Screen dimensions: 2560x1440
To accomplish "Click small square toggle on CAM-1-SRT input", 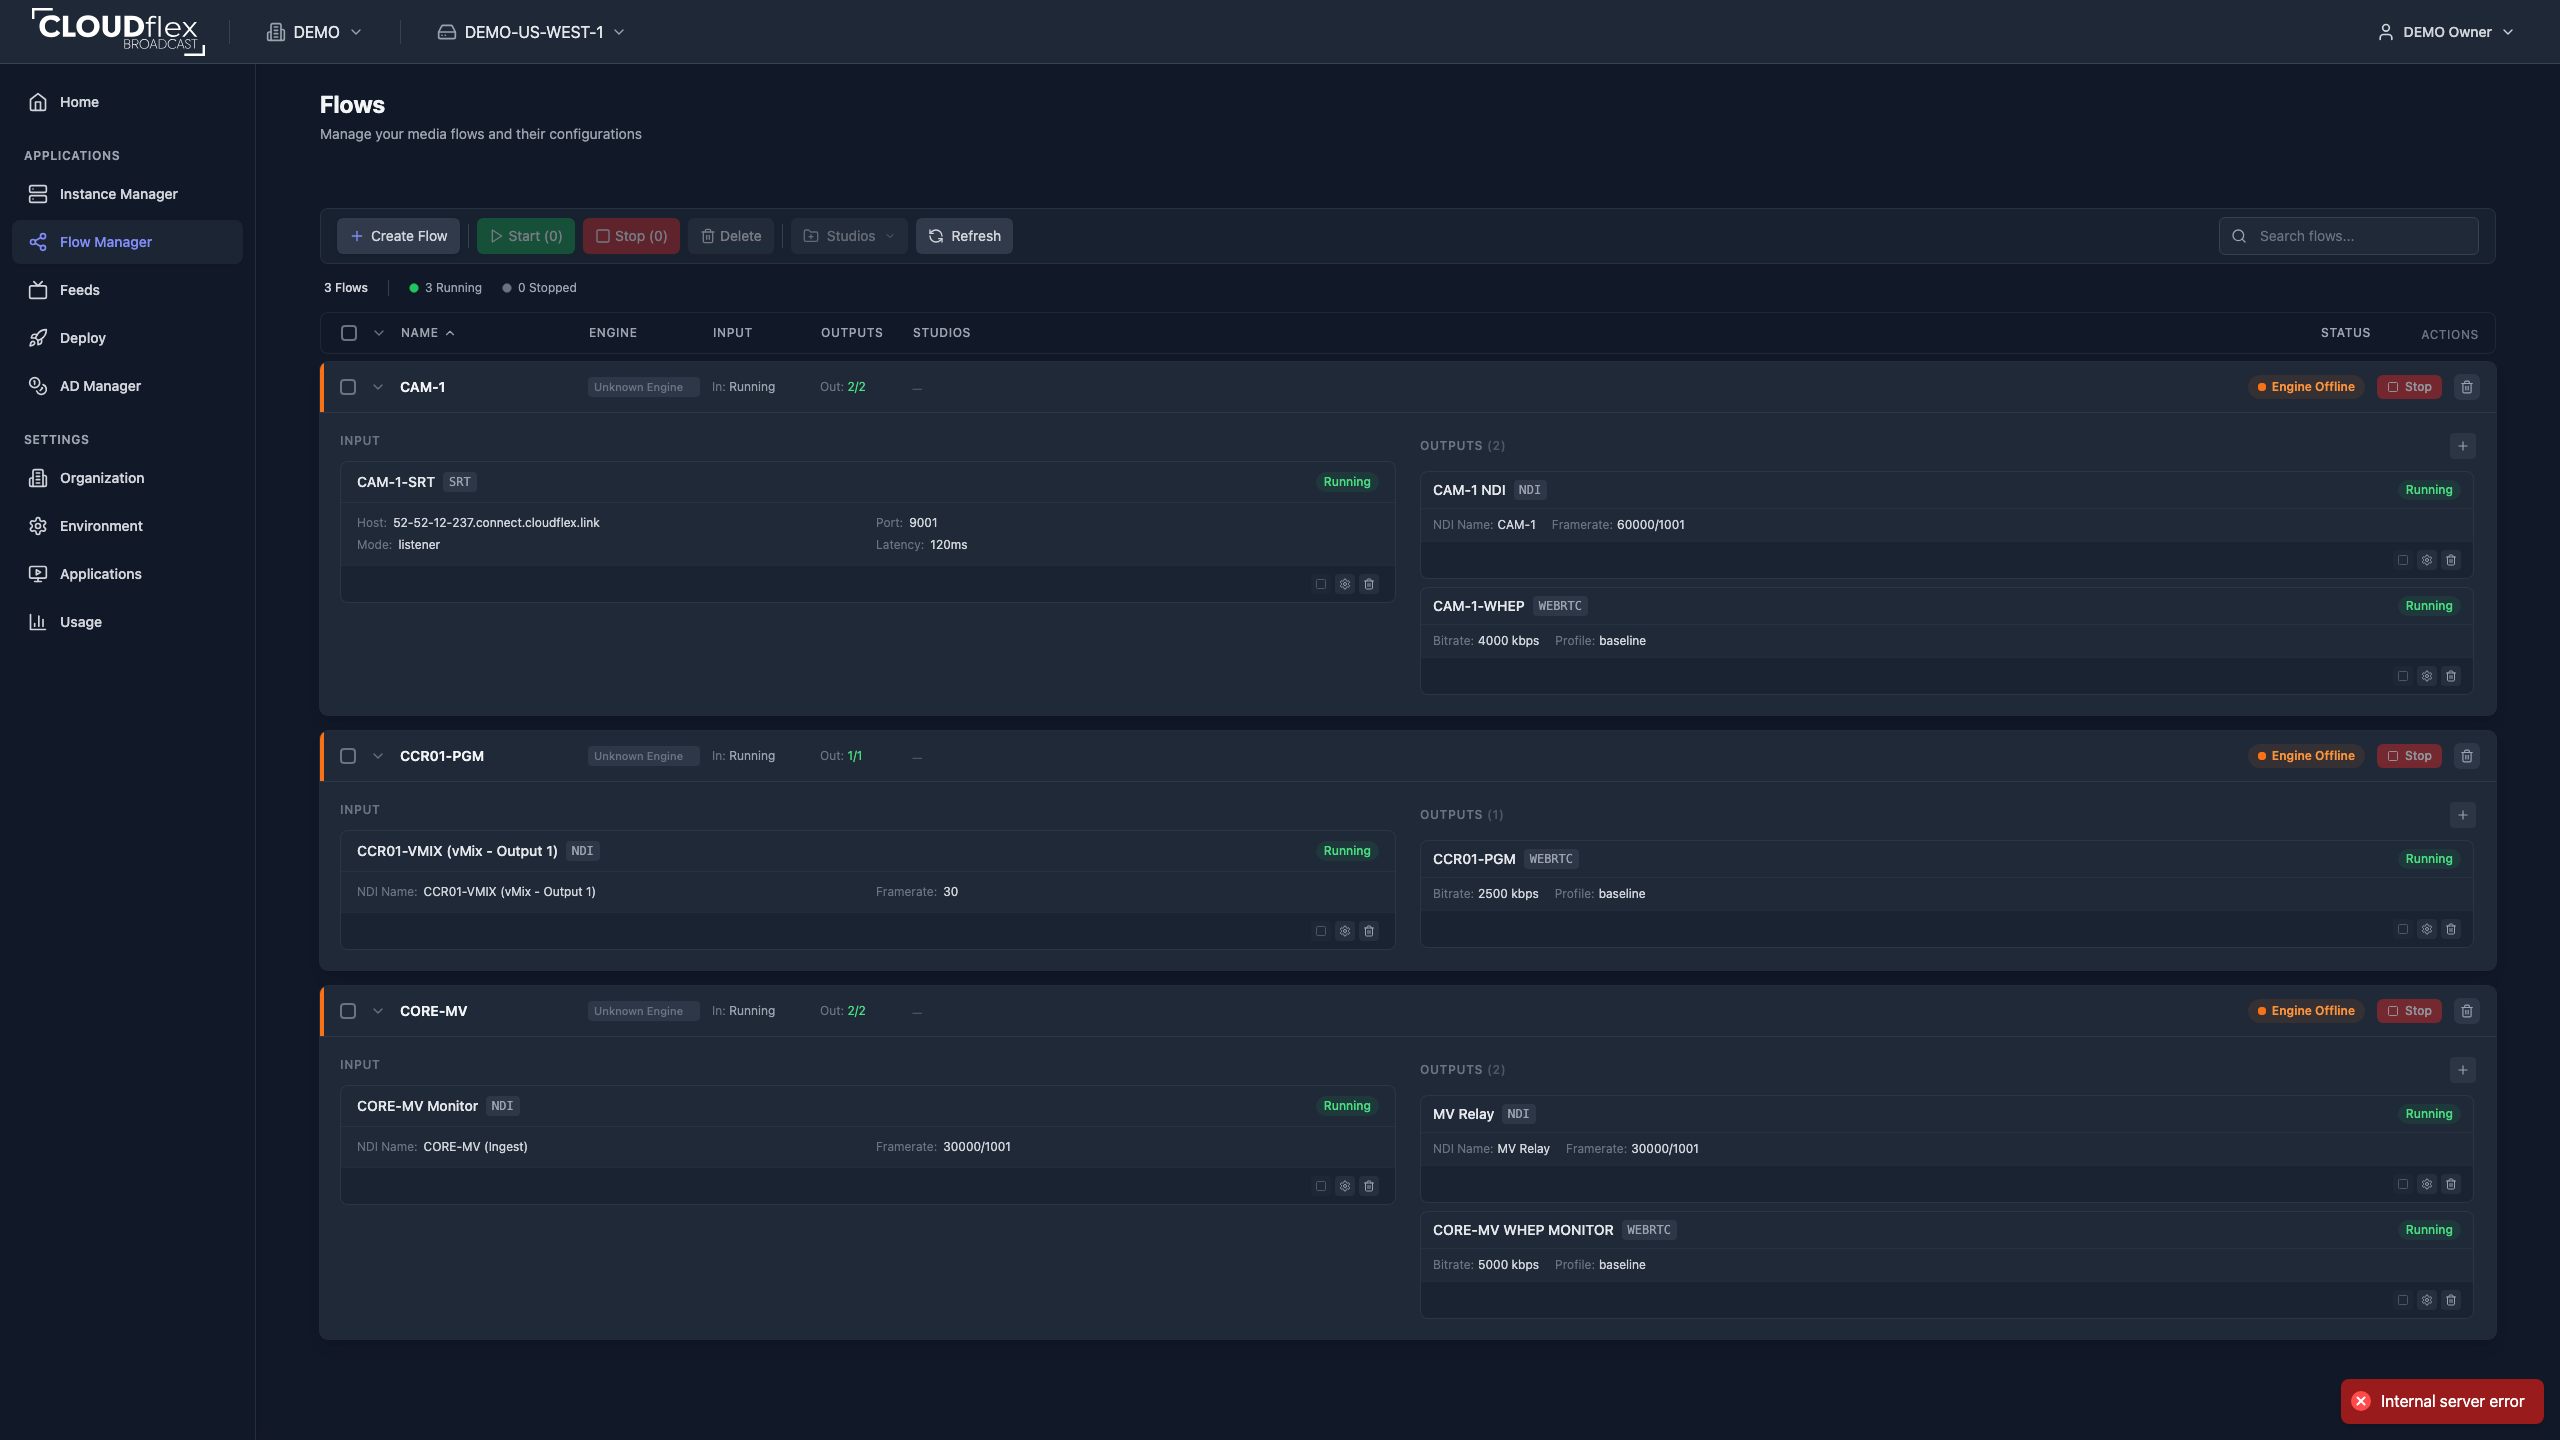I will (1321, 584).
